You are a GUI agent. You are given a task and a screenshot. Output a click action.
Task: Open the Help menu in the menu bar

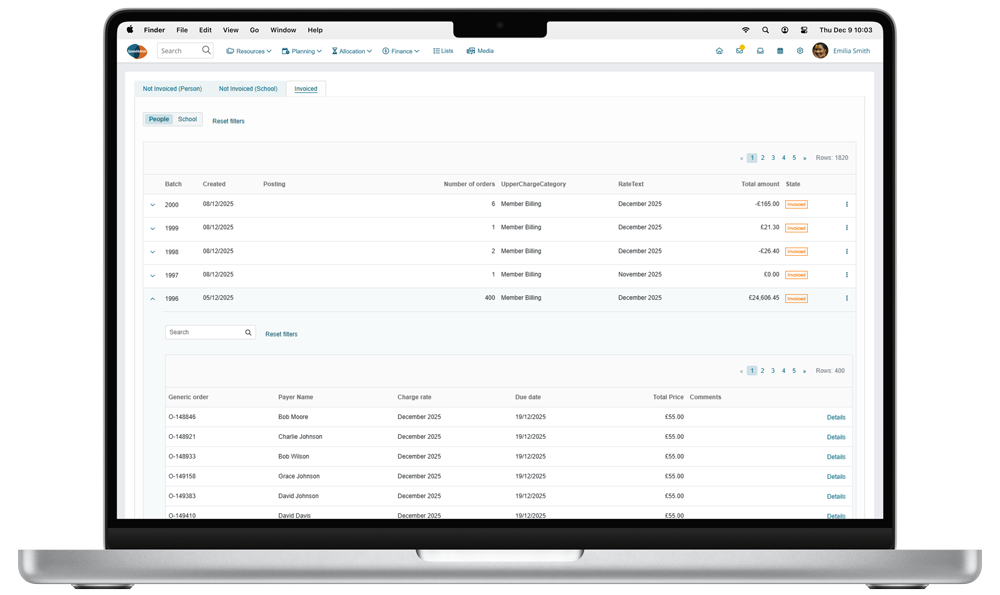point(315,30)
